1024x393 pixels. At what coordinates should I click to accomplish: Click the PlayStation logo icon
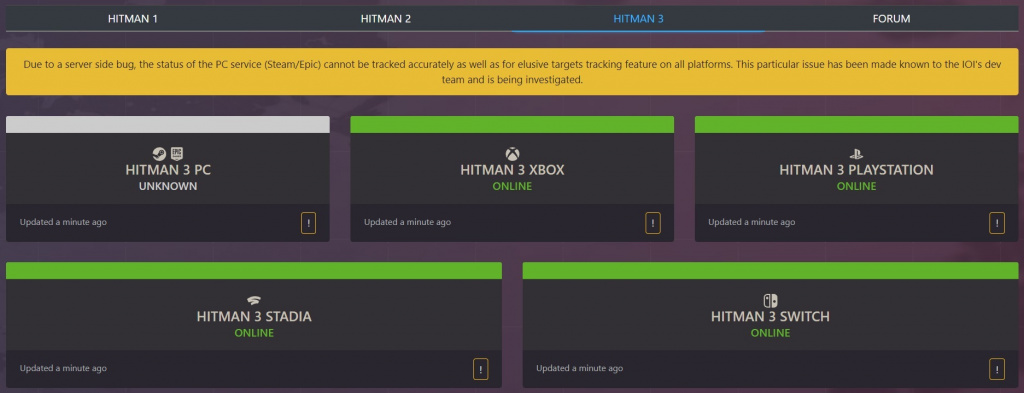(856, 155)
